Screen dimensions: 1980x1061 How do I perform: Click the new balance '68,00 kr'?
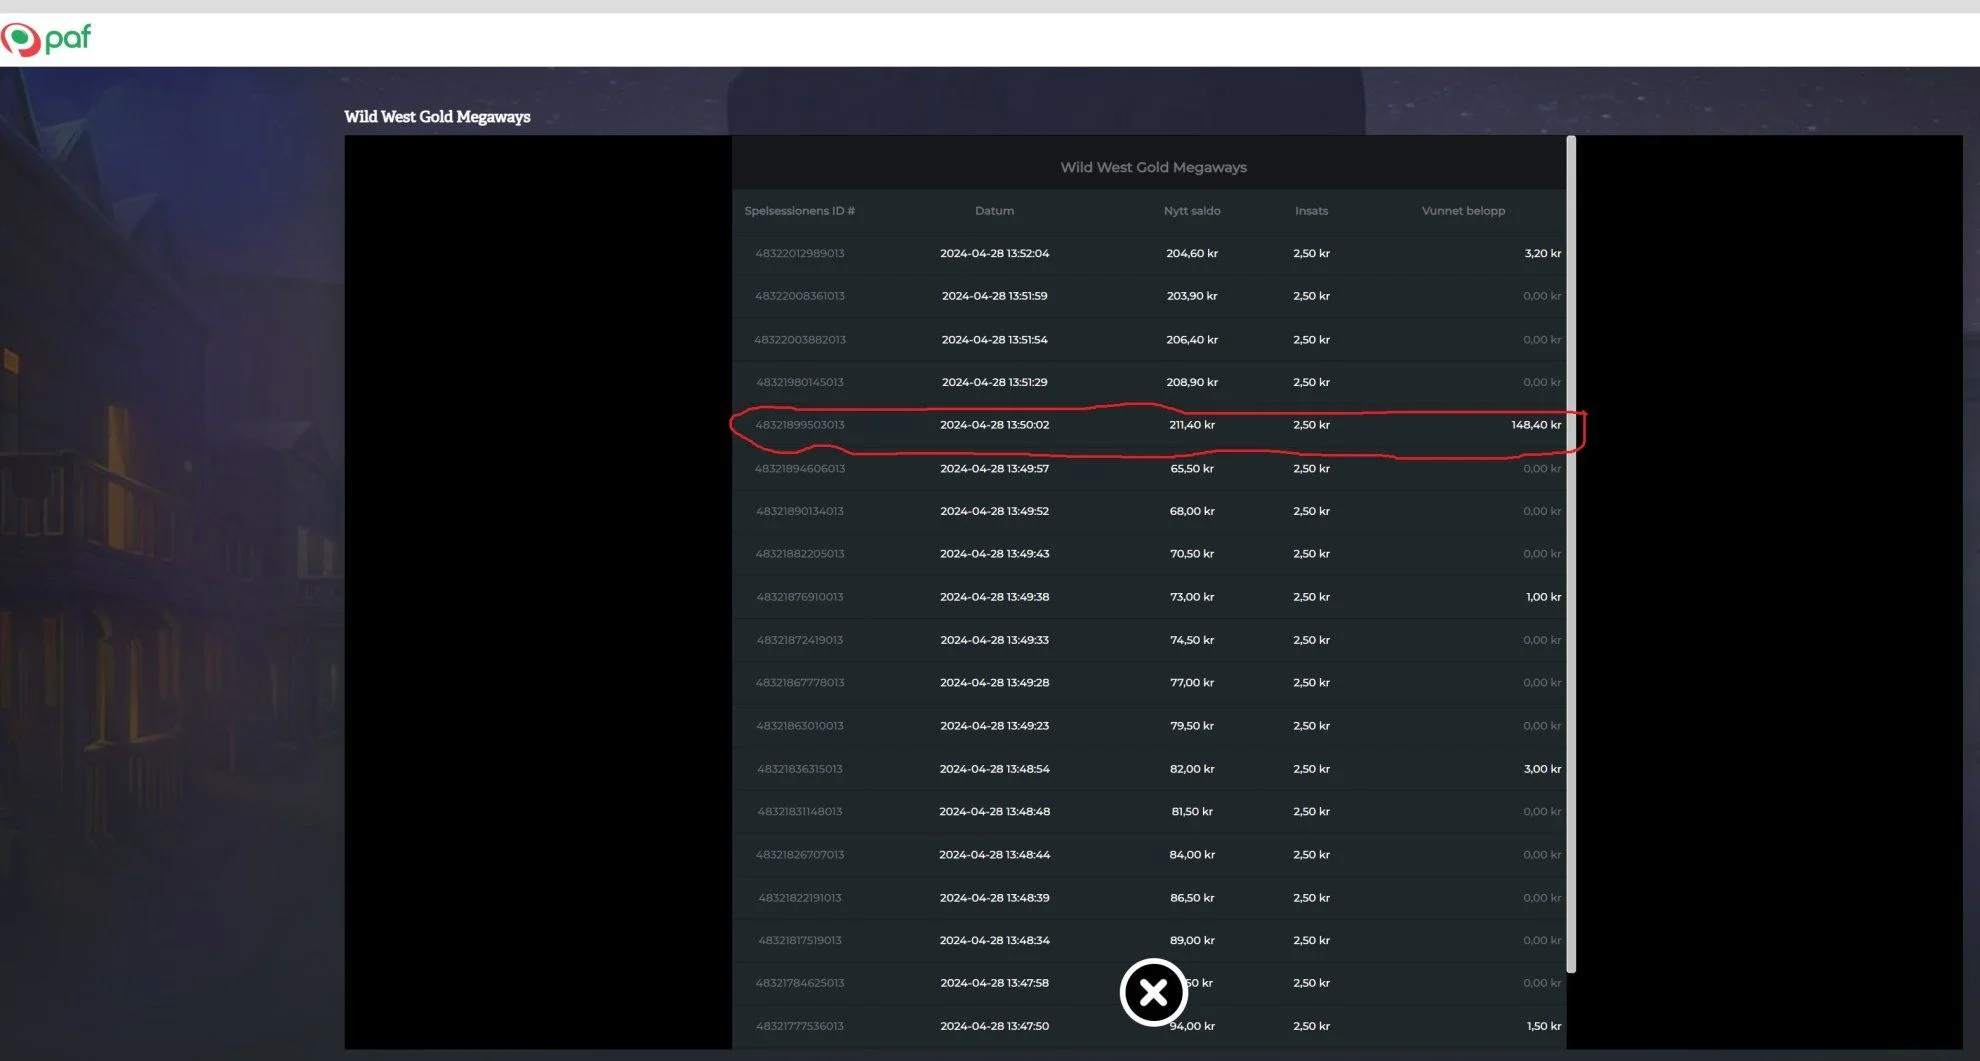1192,511
